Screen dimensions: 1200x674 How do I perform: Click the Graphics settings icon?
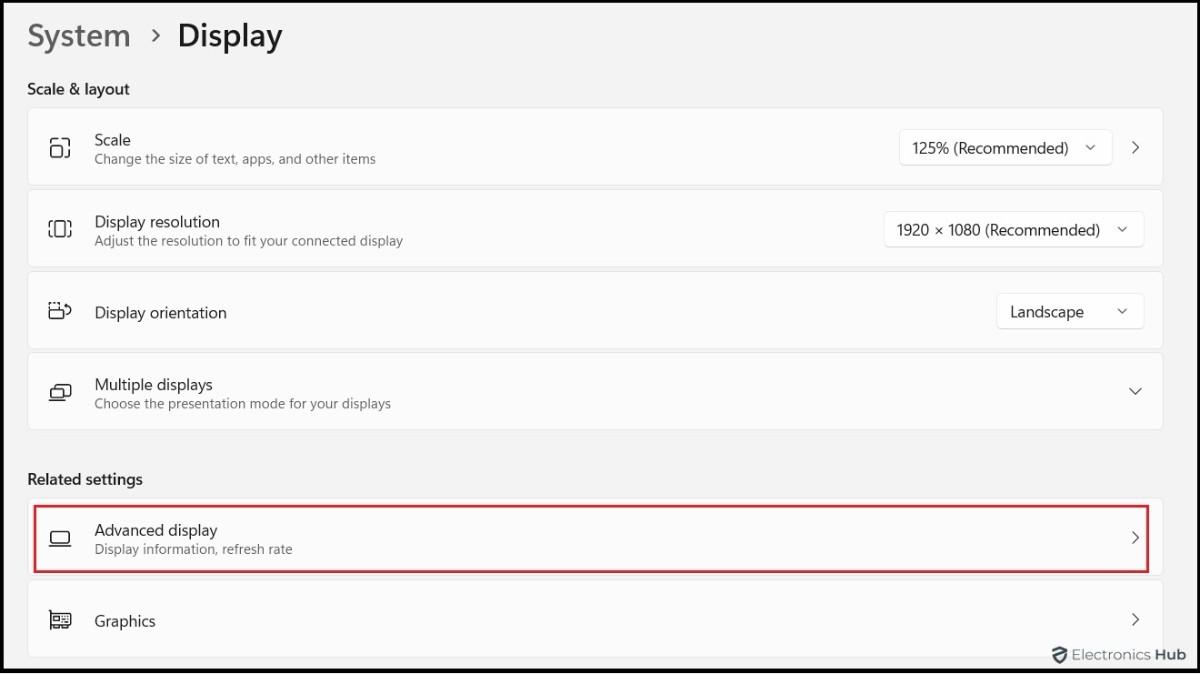point(60,620)
